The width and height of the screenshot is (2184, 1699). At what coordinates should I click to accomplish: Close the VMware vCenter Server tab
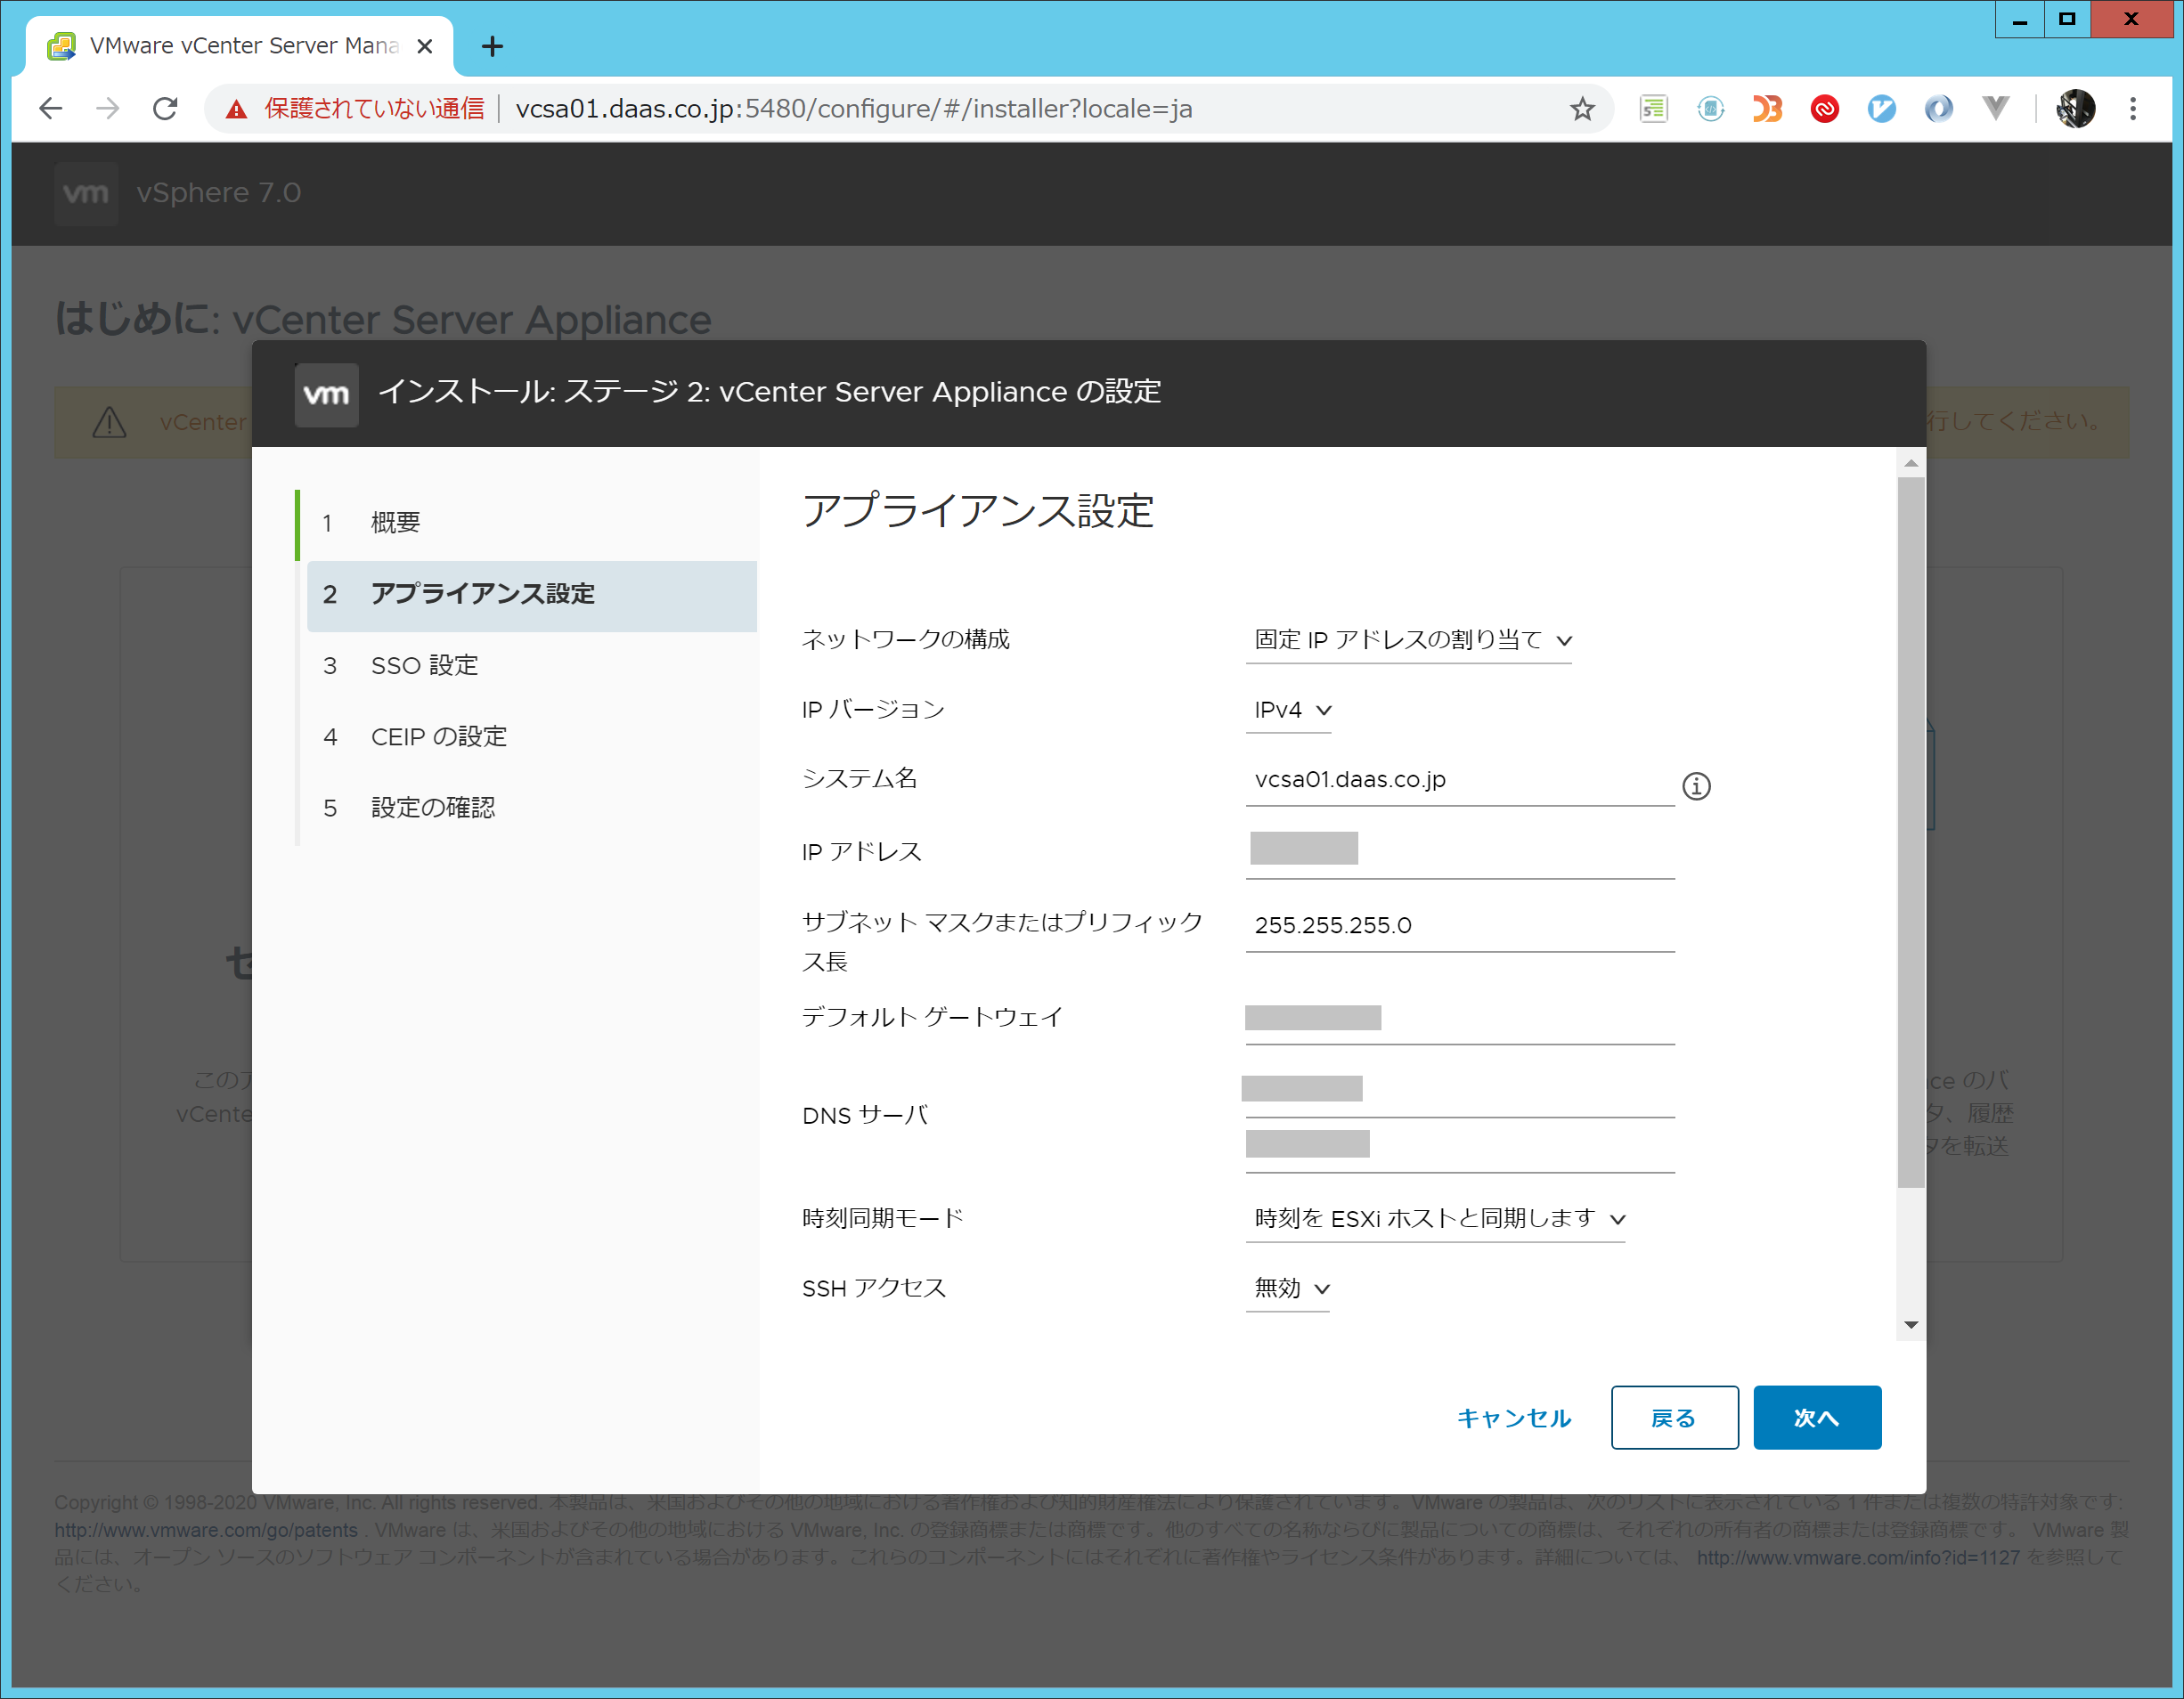425,46
